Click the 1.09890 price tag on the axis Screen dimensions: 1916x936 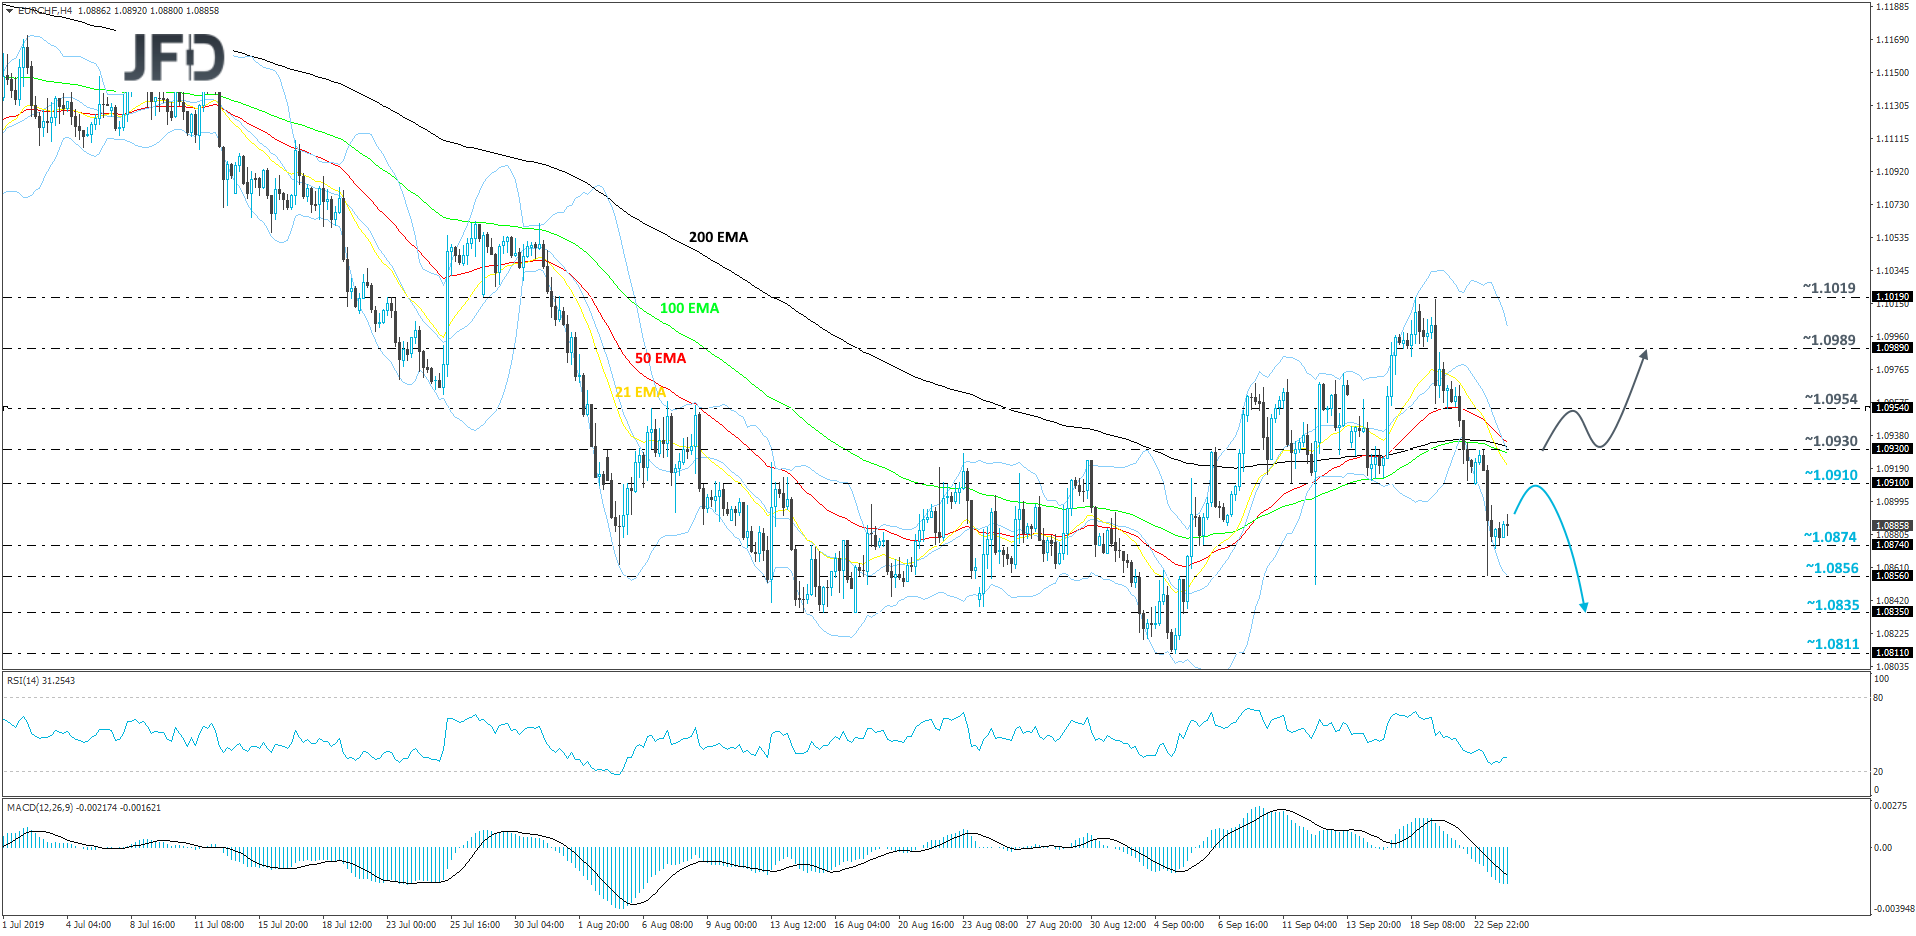pos(1892,348)
